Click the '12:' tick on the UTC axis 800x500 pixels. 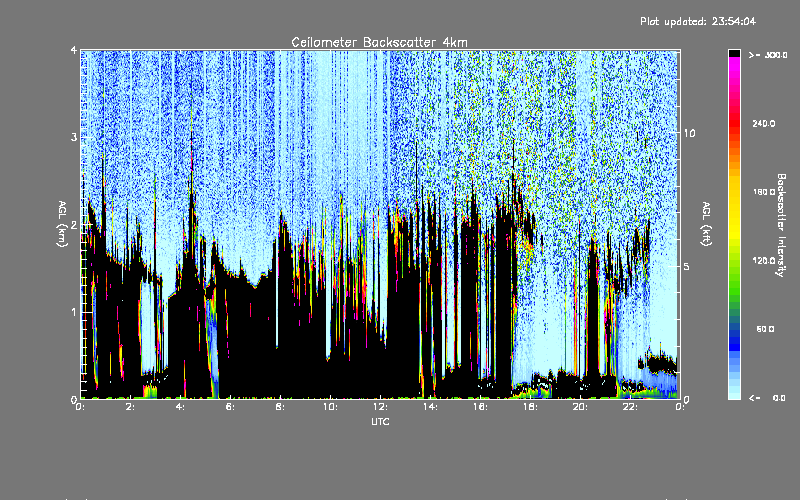pyautogui.click(x=380, y=407)
